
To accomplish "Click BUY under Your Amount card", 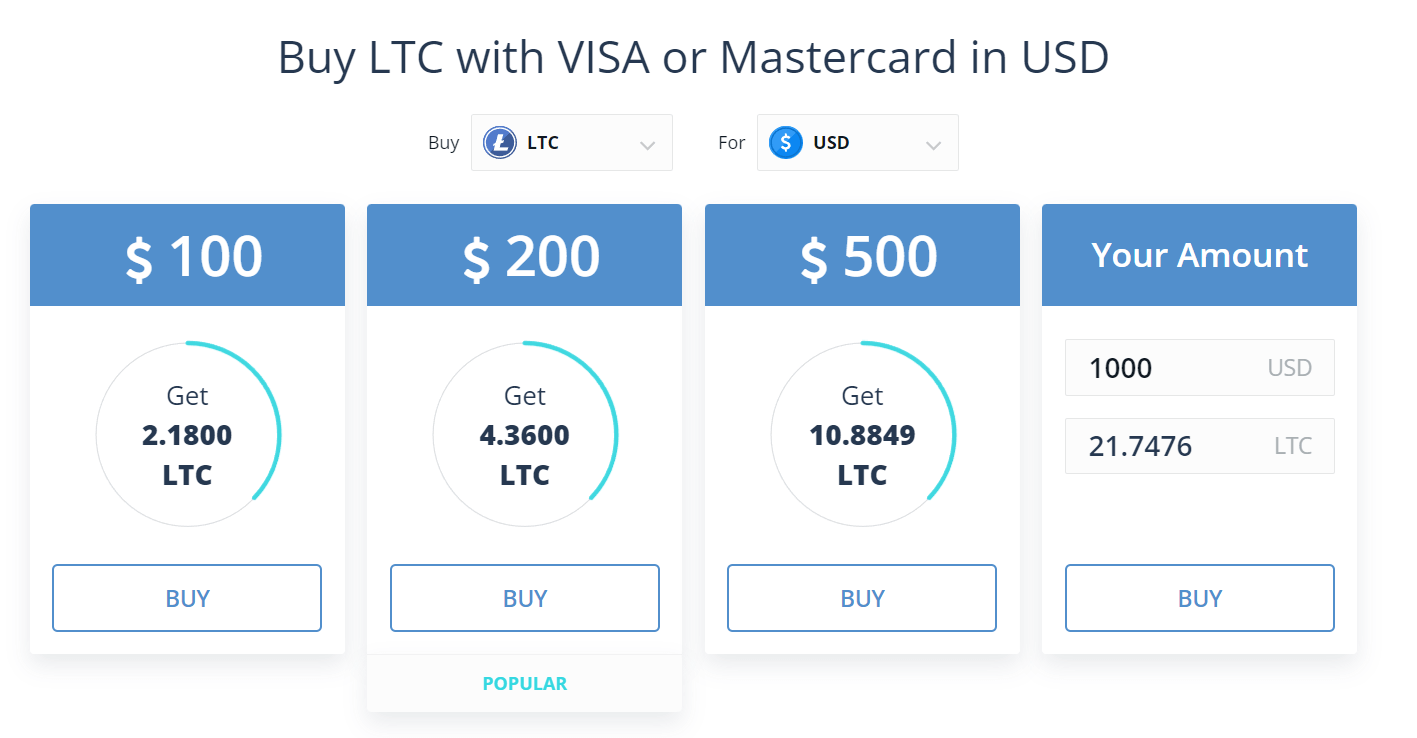I will (1199, 597).
